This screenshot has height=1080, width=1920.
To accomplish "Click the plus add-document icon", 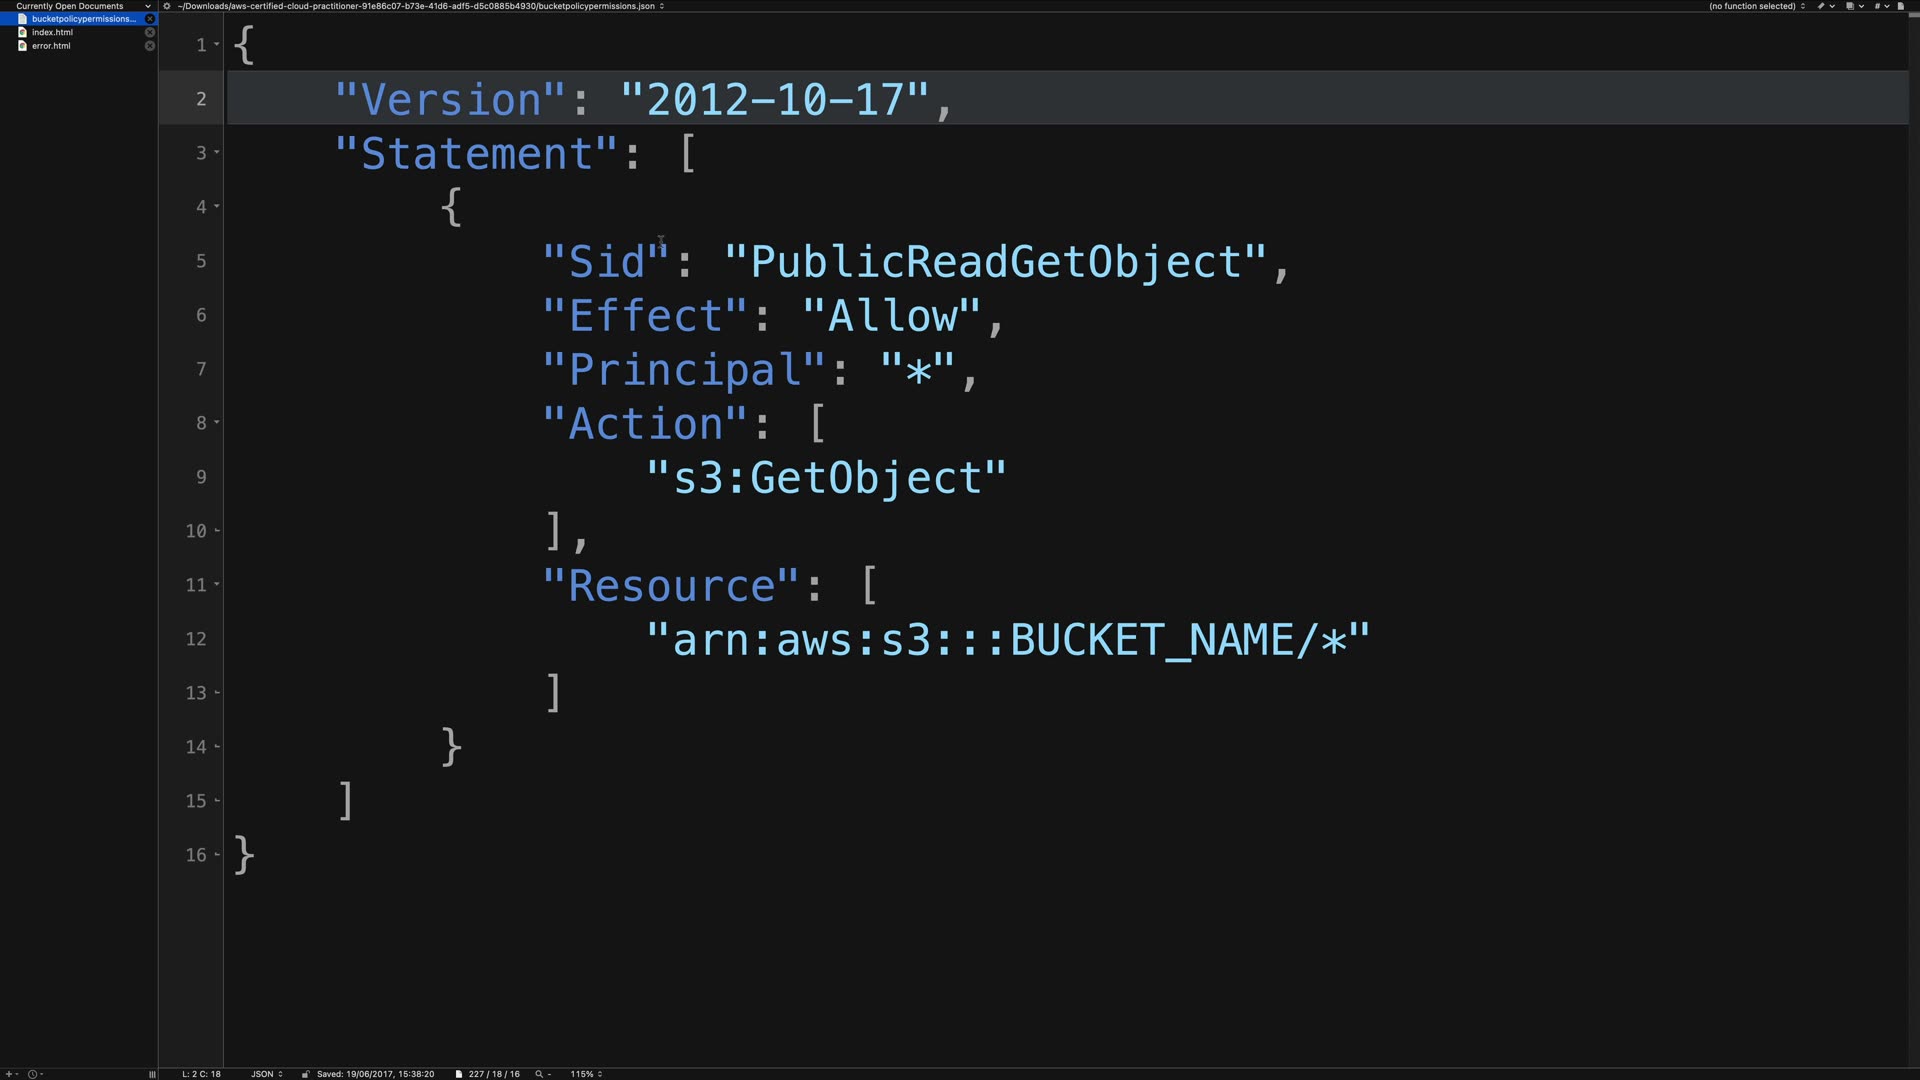I will [9, 1074].
